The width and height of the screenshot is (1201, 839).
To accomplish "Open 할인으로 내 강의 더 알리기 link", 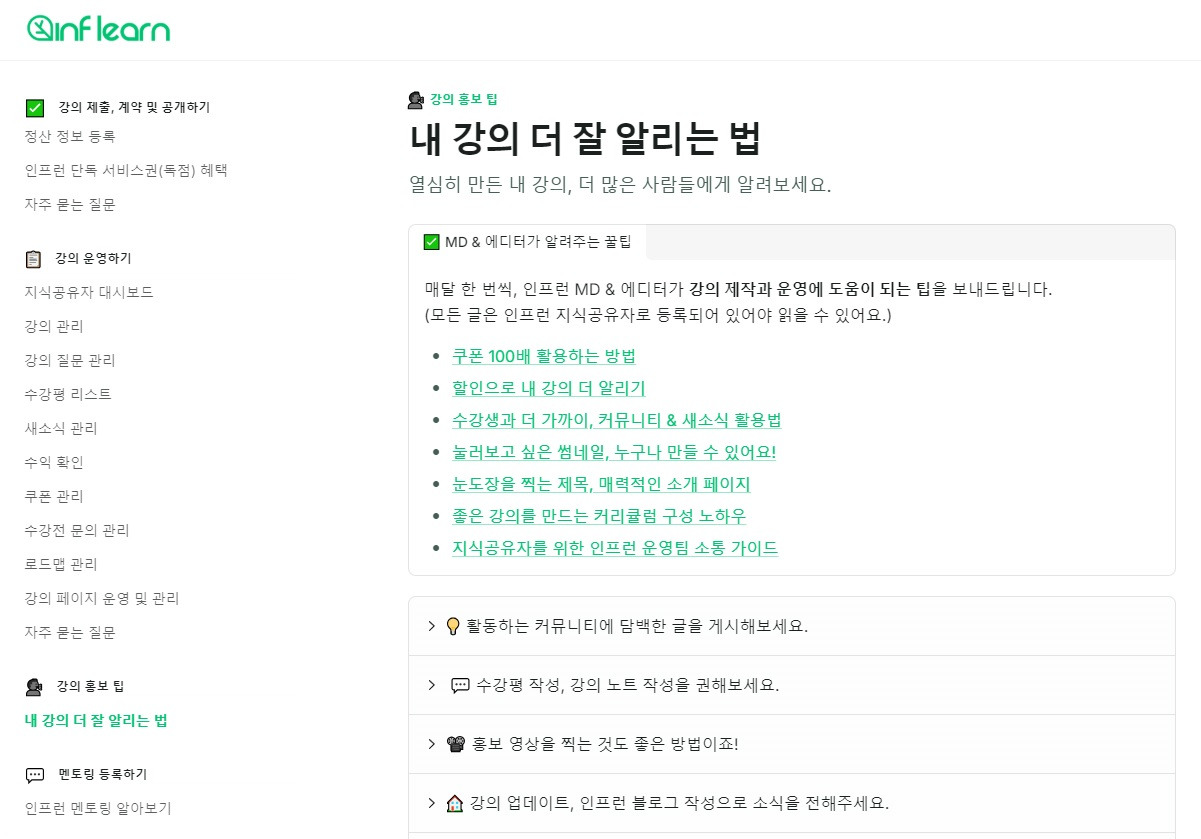I will tap(549, 388).
